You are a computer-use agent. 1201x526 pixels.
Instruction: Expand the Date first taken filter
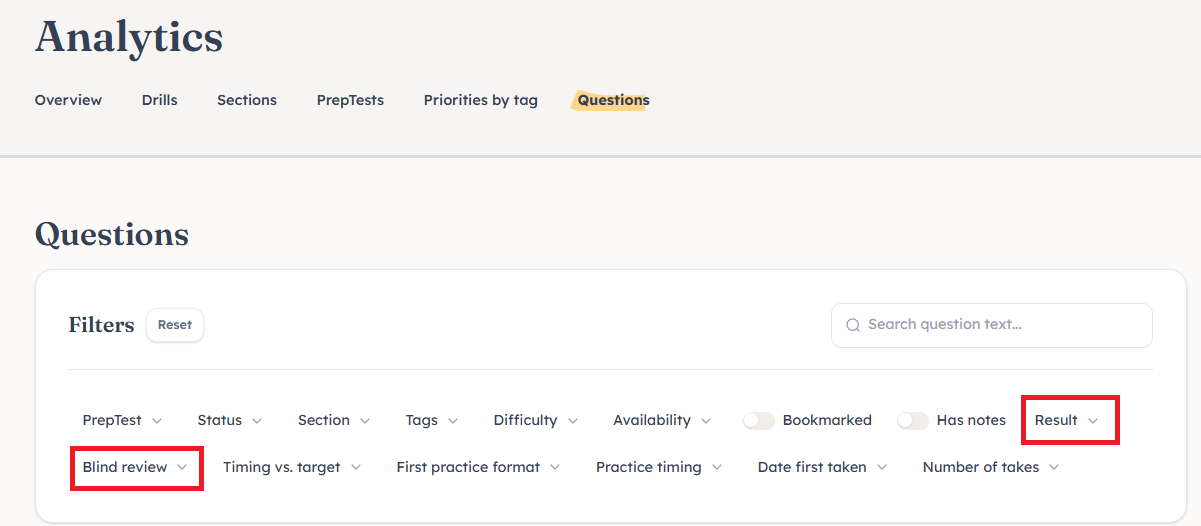(822, 468)
